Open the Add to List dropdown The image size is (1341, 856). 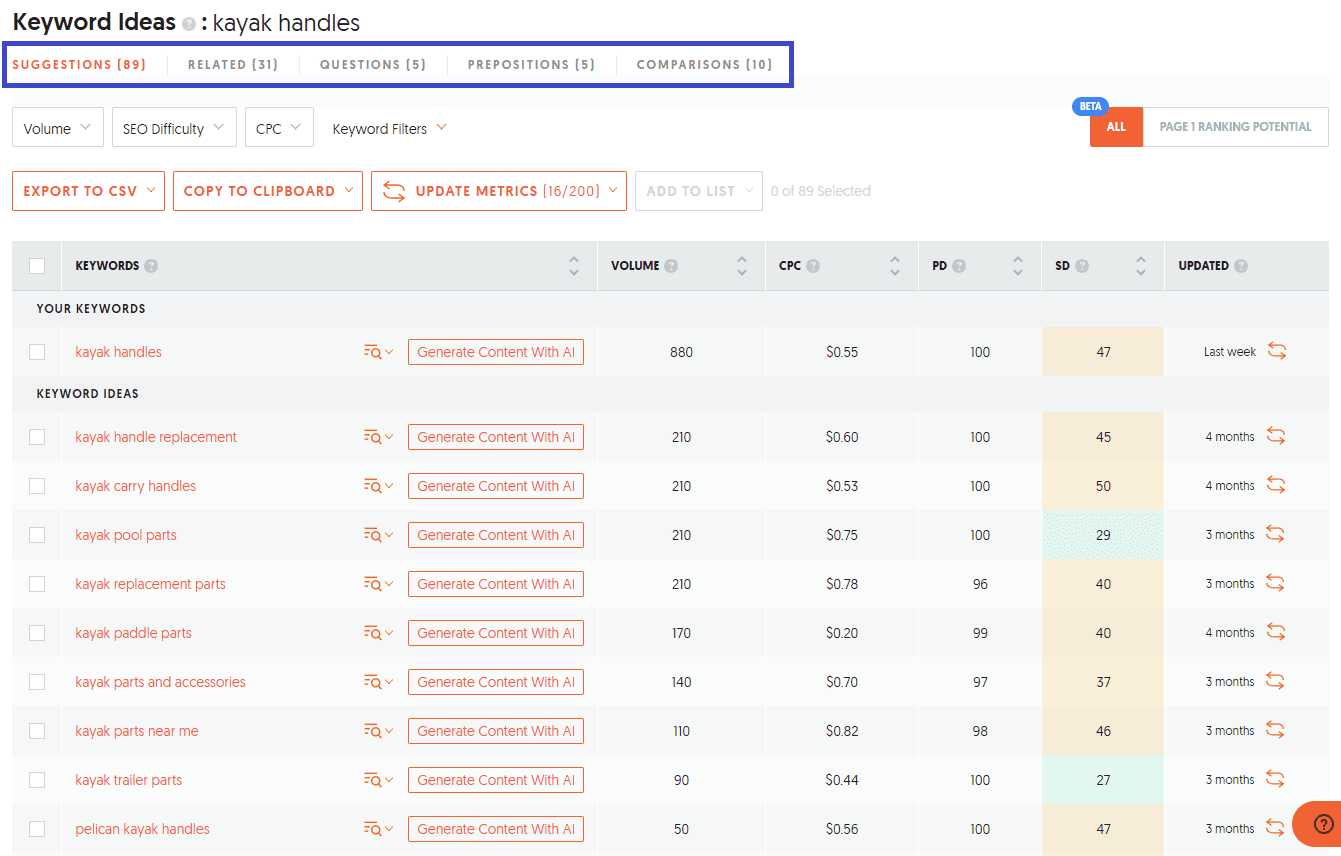(699, 191)
